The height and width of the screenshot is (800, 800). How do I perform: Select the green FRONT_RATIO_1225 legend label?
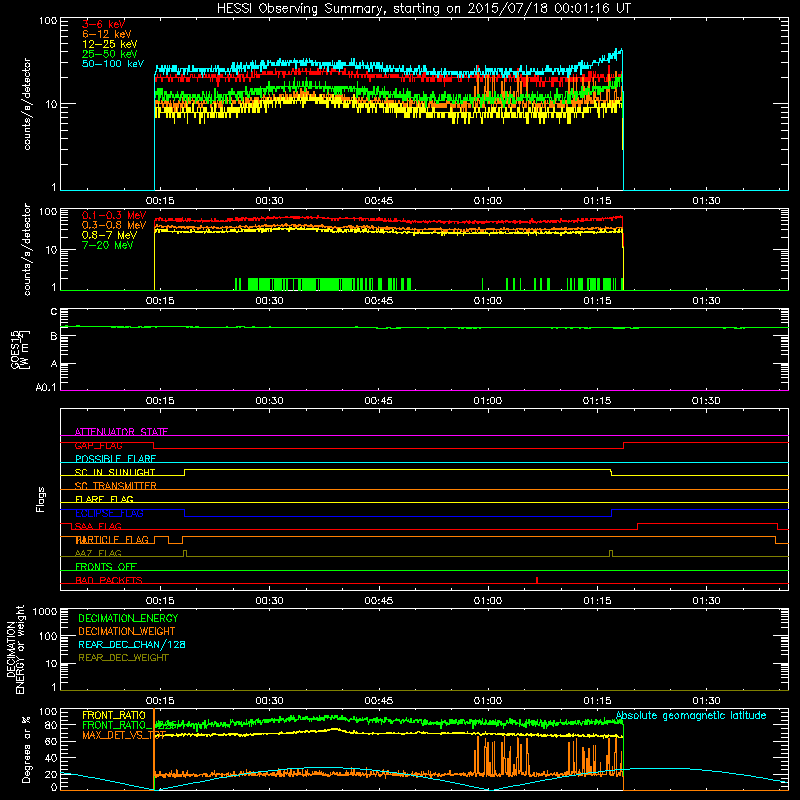[x=130, y=725]
